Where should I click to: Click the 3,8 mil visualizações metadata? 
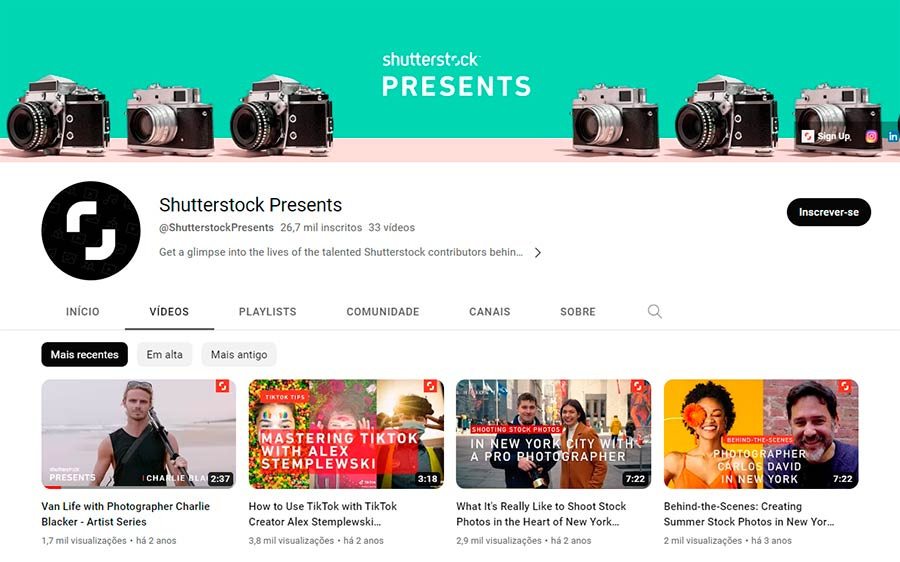[291, 540]
